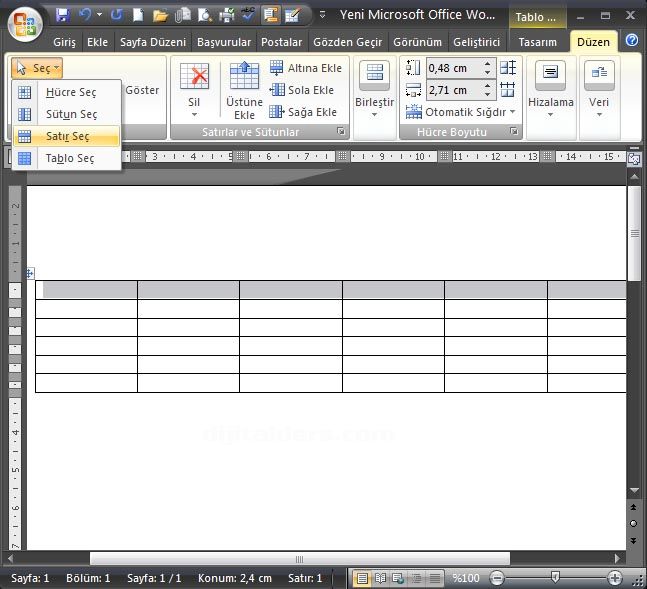Switch to Full Screen Reading view
Viewport: 647px width, 589px height.
click(380, 578)
